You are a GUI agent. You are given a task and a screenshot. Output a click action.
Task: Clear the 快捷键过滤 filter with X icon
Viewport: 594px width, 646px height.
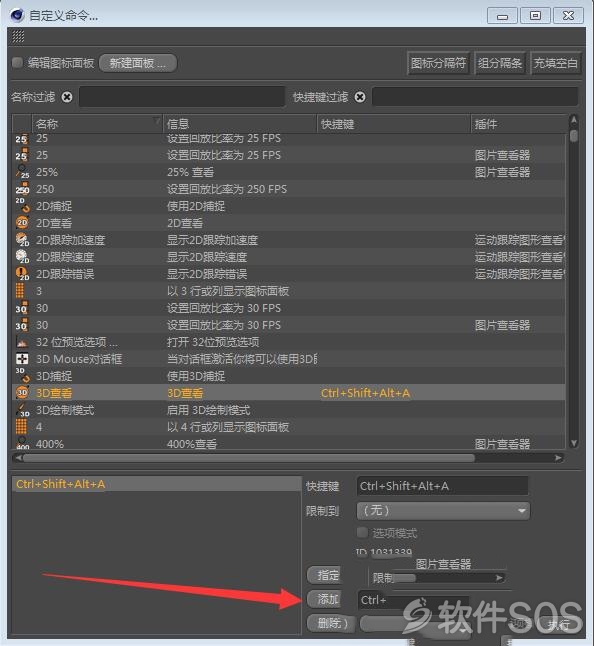360,97
